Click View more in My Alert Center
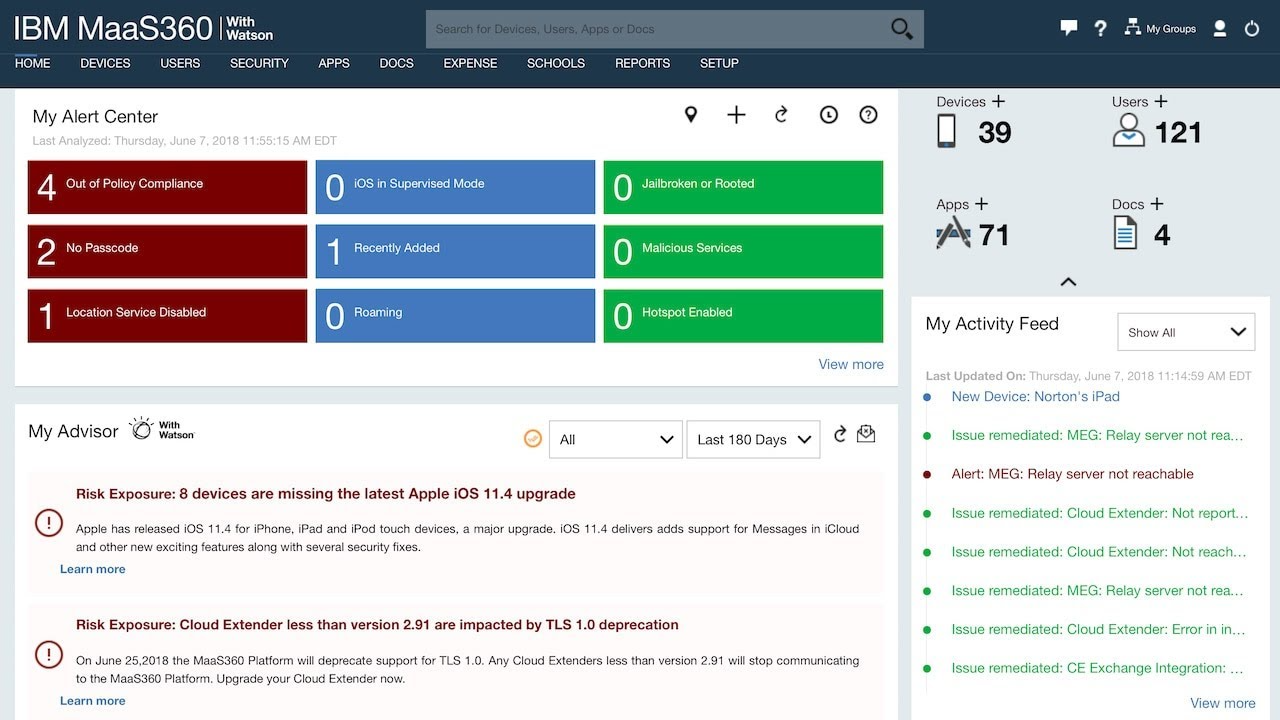 pos(850,364)
